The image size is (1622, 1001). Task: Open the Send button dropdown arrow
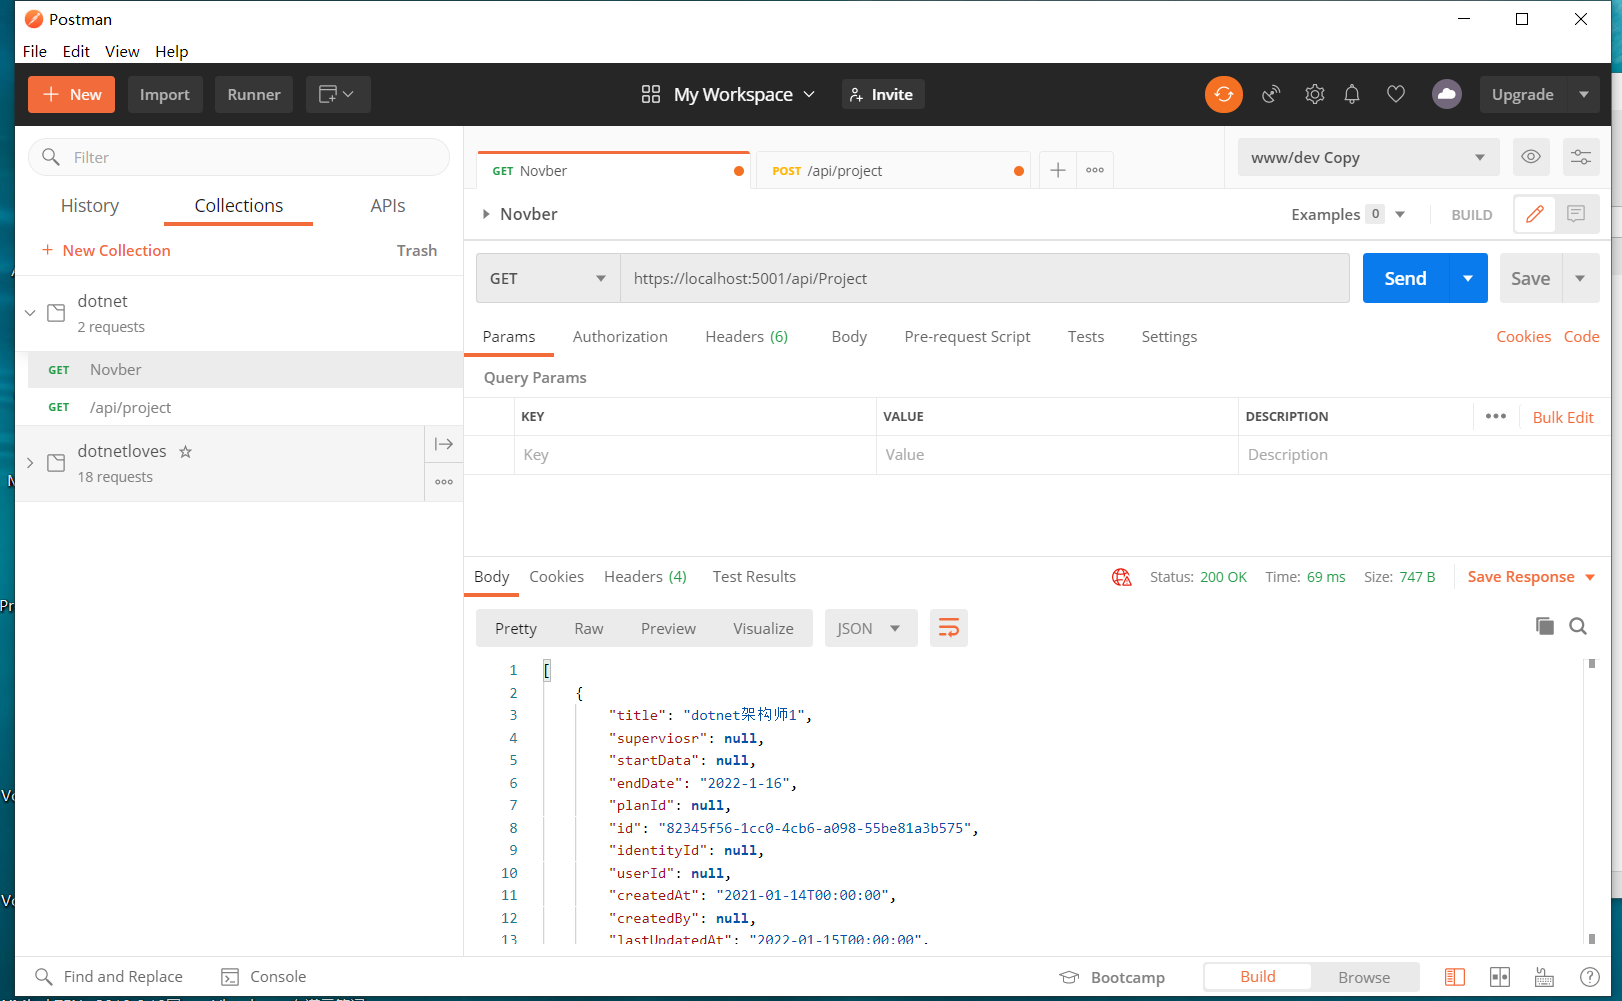1468,278
